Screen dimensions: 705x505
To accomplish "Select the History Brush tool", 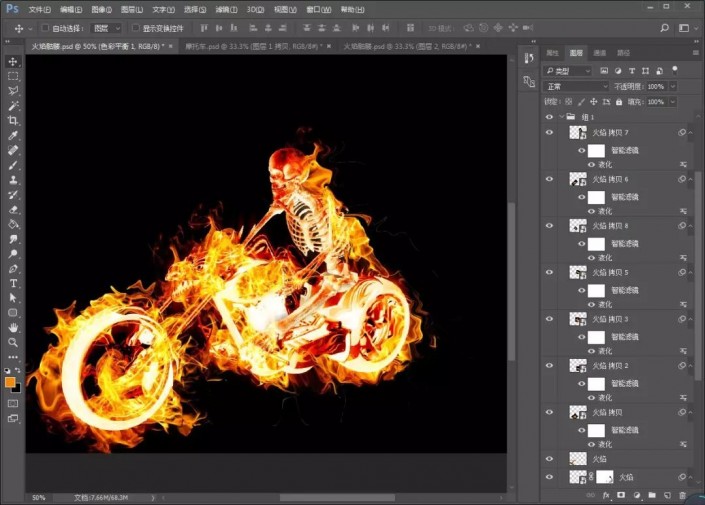I will tap(13, 195).
